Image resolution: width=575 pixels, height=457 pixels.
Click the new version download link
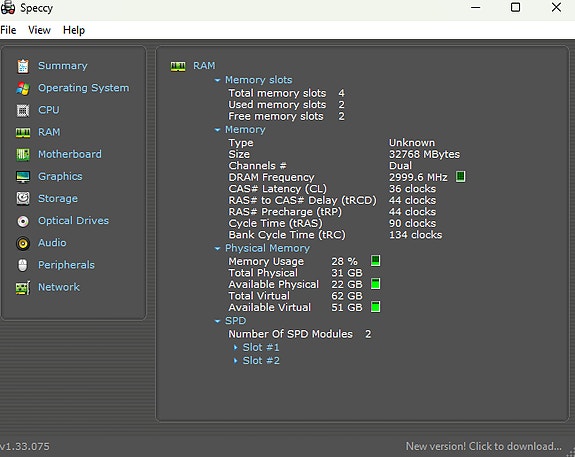click(x=483, y=446)
